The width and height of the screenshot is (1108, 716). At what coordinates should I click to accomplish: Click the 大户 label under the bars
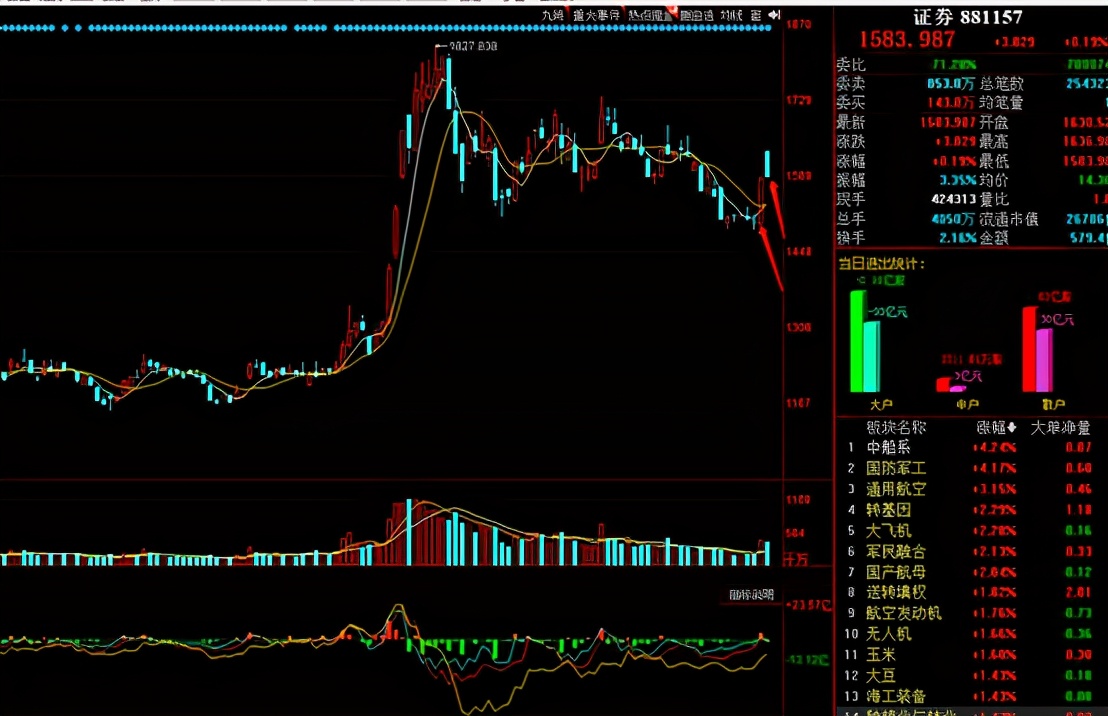[x=881, y=404]
